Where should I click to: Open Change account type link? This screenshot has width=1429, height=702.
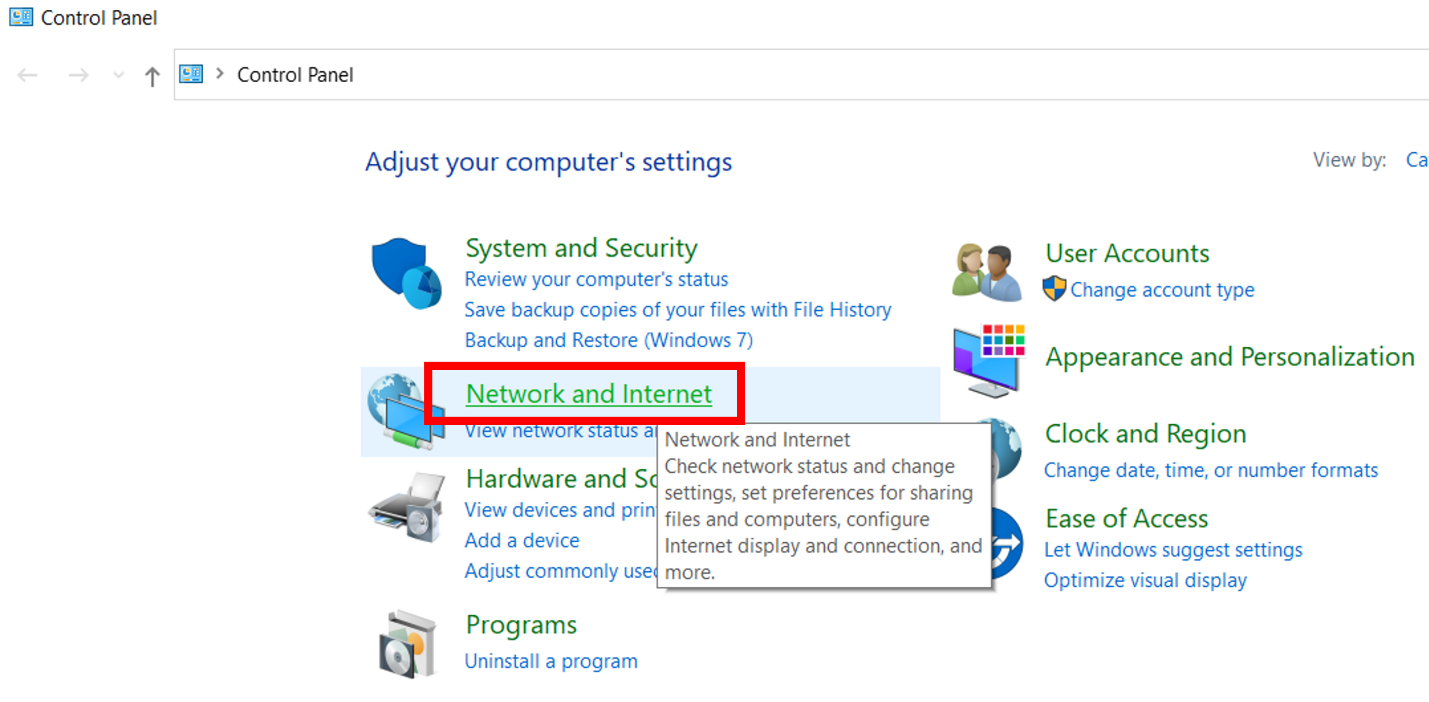point(1161,290)
